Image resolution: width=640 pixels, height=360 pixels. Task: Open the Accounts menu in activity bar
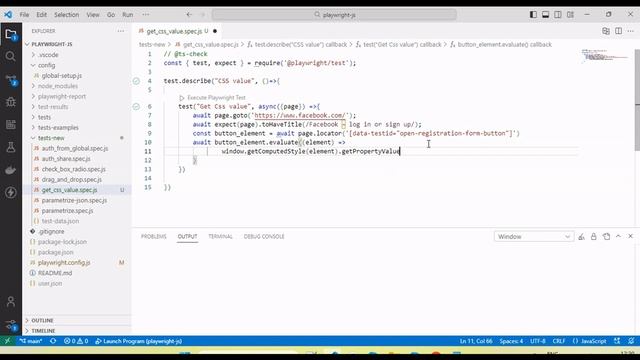[x=11, y=302]
